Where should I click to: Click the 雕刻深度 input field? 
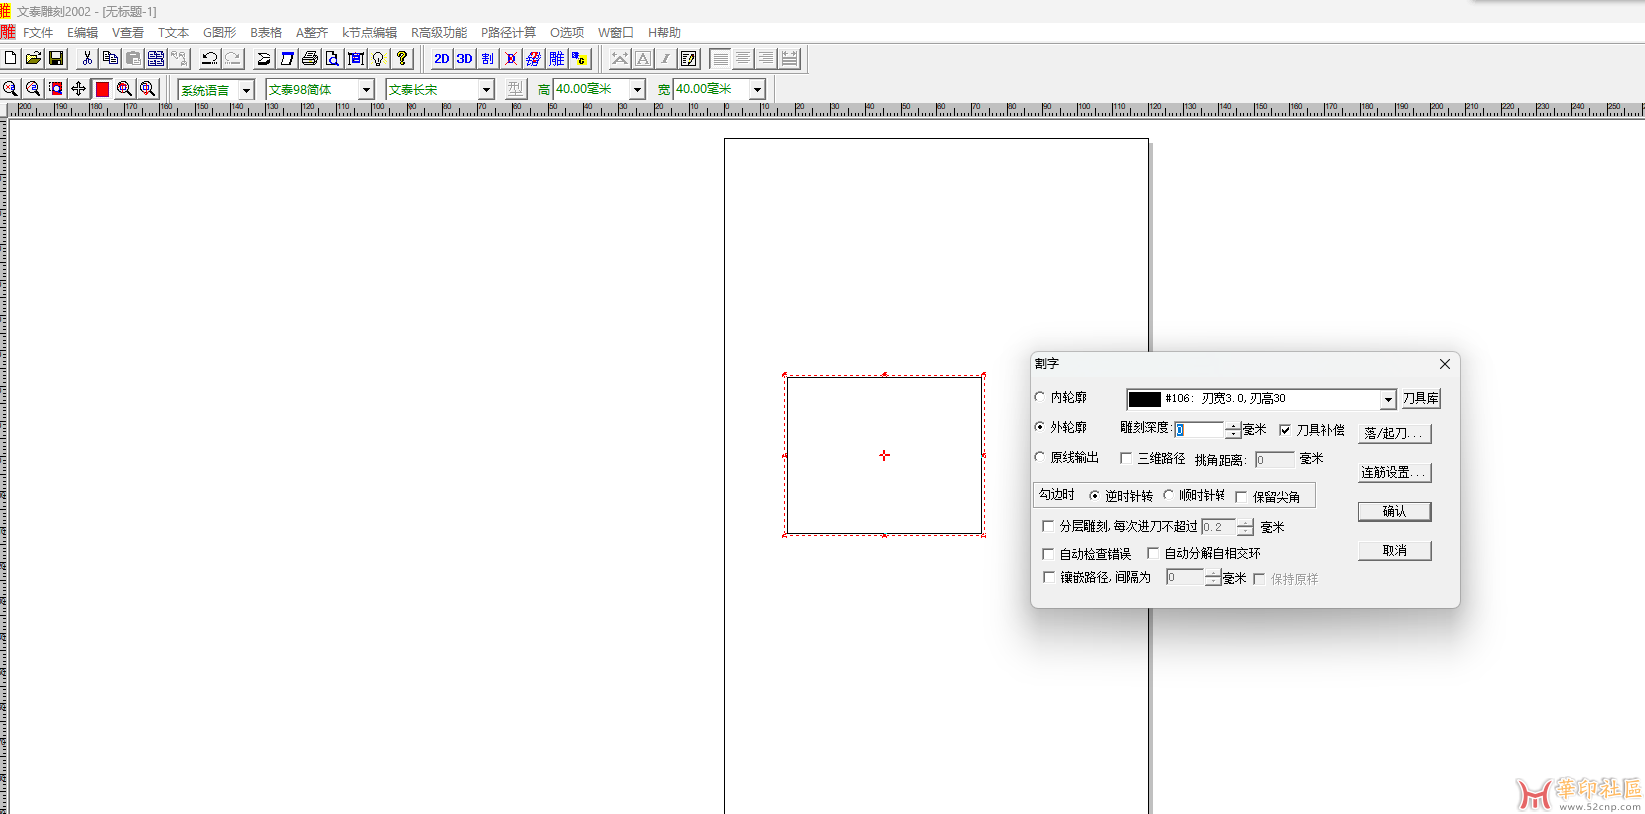pyautogui.click(x=1199, y=430)
